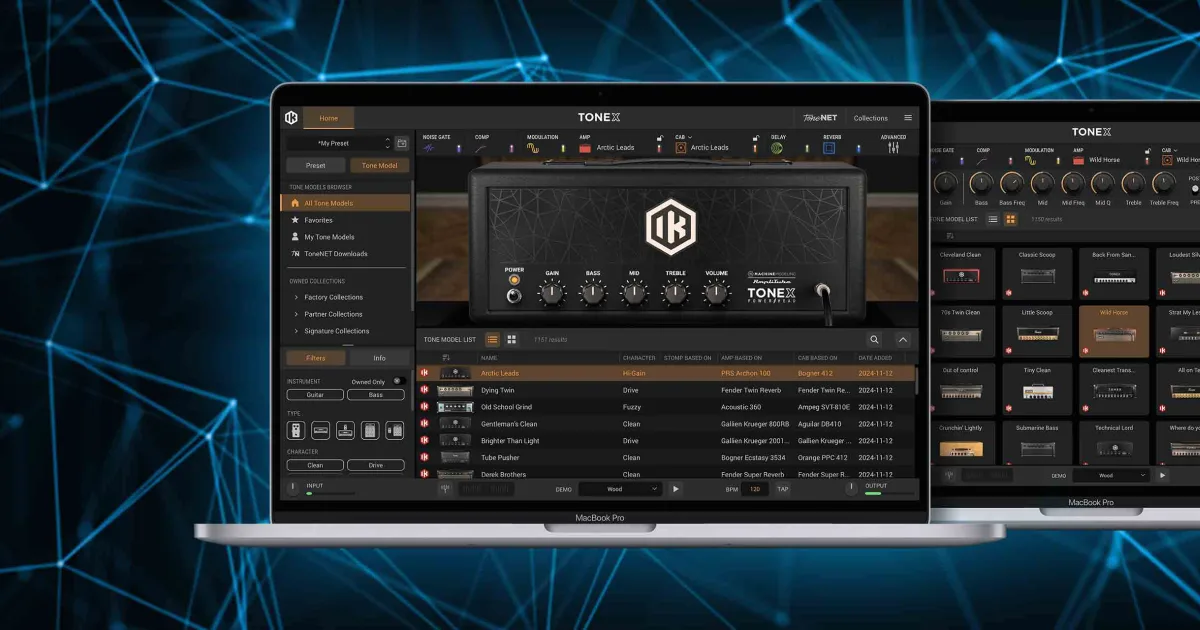This screenshot has width=1200, height=630.
Task: Toggle the lock icon beside Amp
Action: tap(658, 139)
